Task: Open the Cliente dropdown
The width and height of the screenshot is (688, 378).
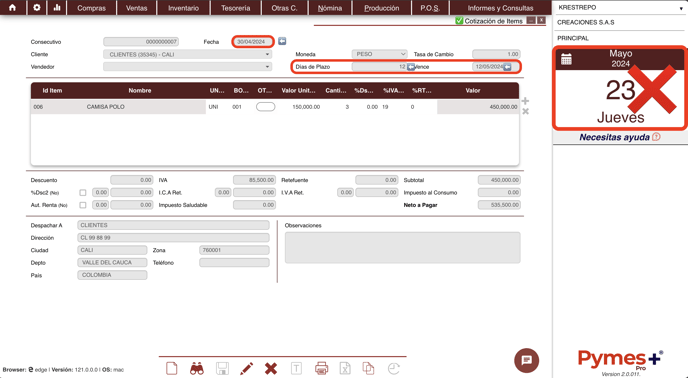Action: [187, 54]
